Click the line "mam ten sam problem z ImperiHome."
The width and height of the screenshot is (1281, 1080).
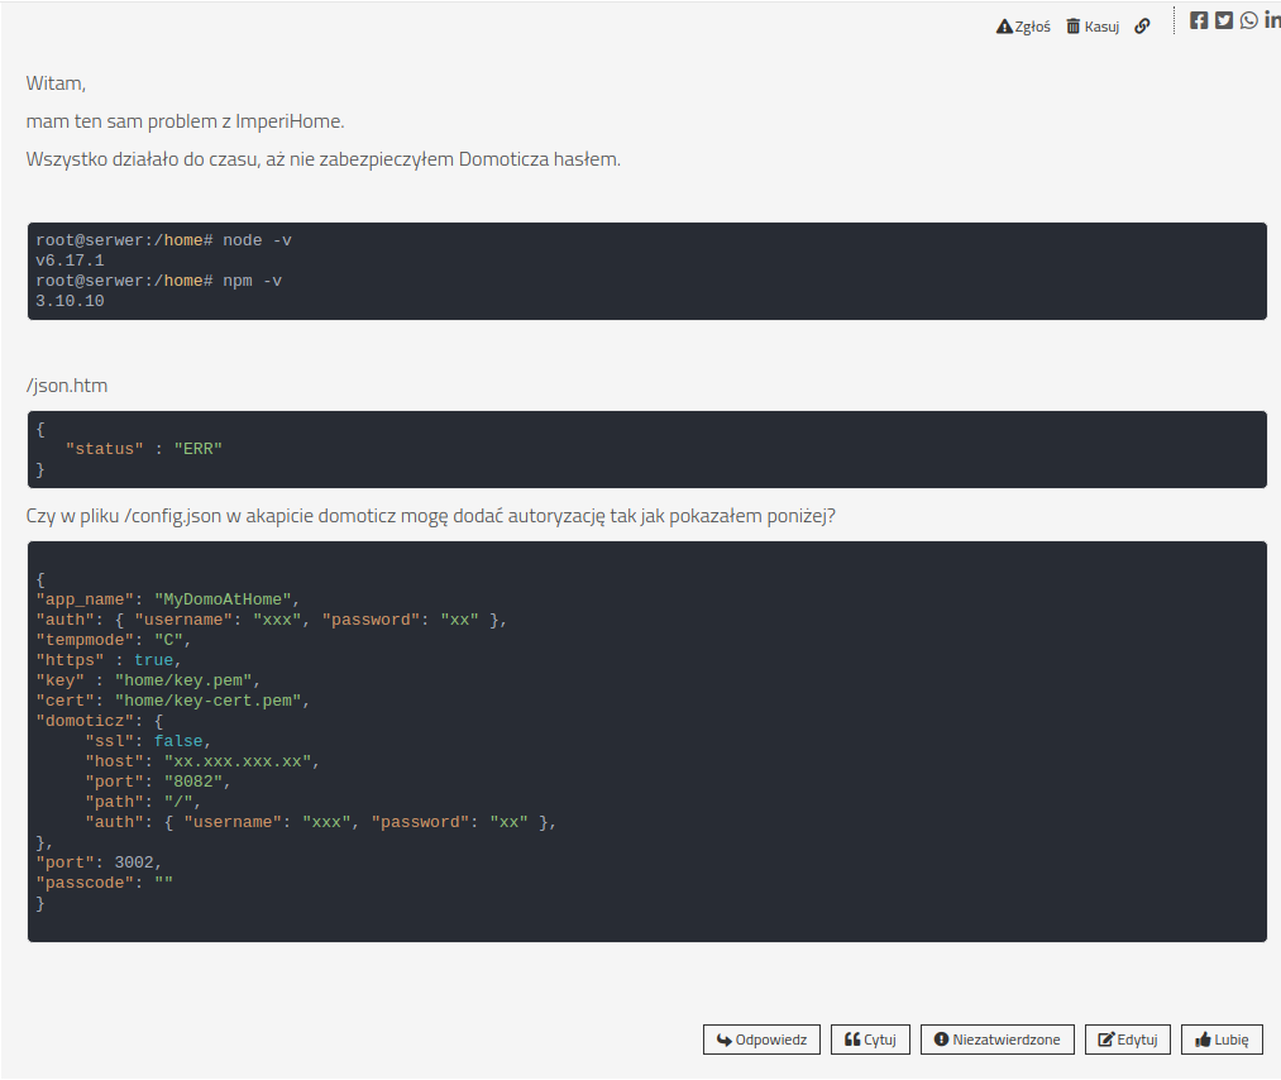(185, 122)
